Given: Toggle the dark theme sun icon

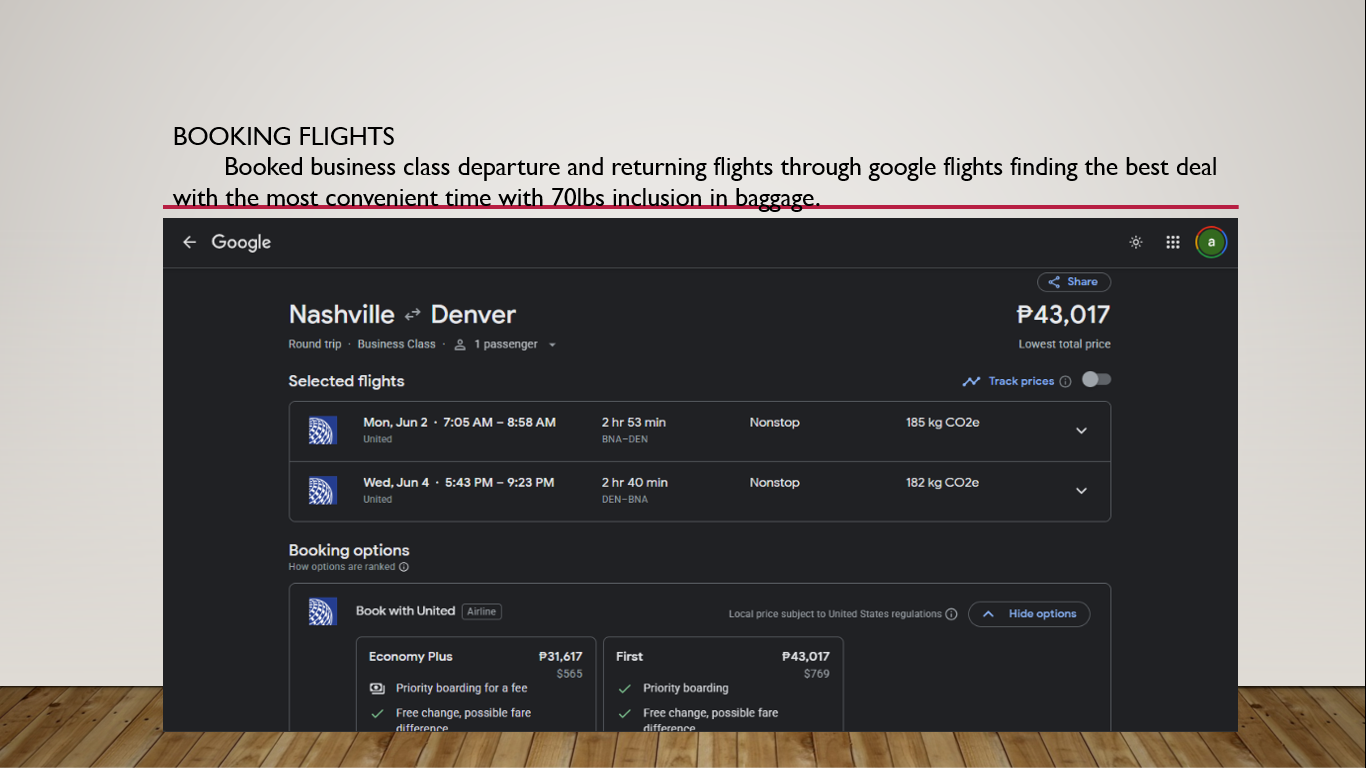Looking at the screenshot, I should point(1136,242).
